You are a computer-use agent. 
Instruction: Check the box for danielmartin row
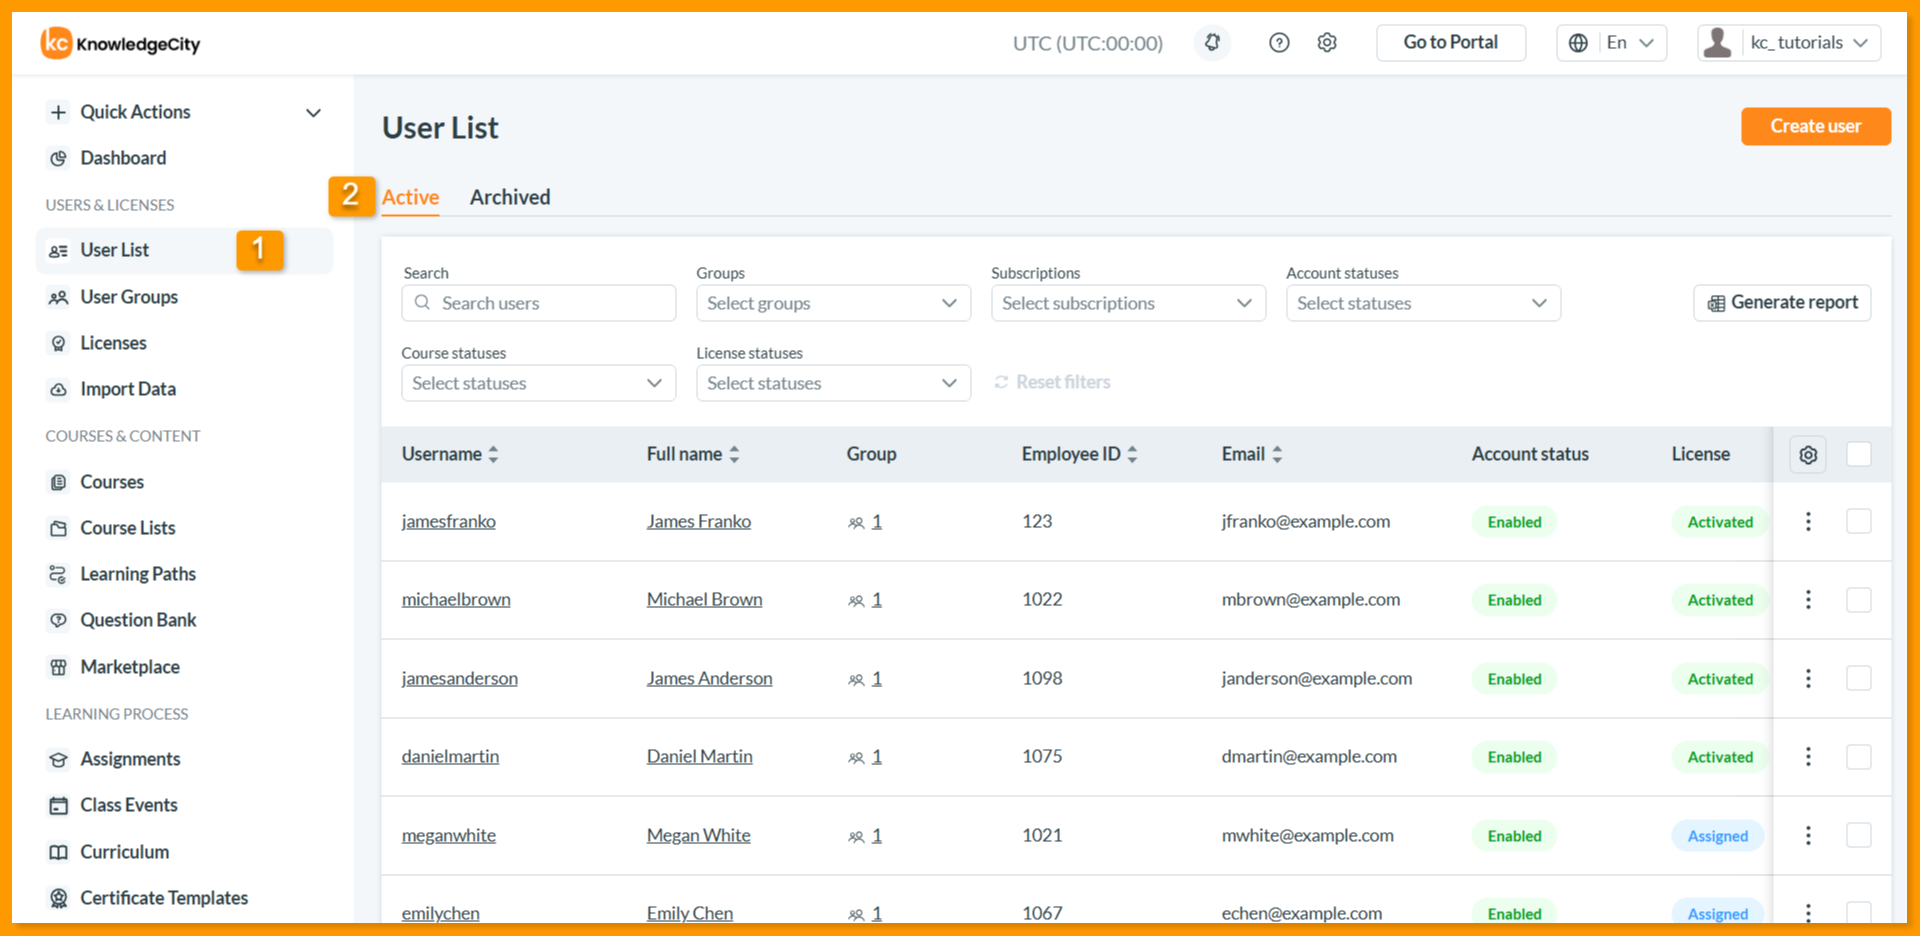point(1859,756)
